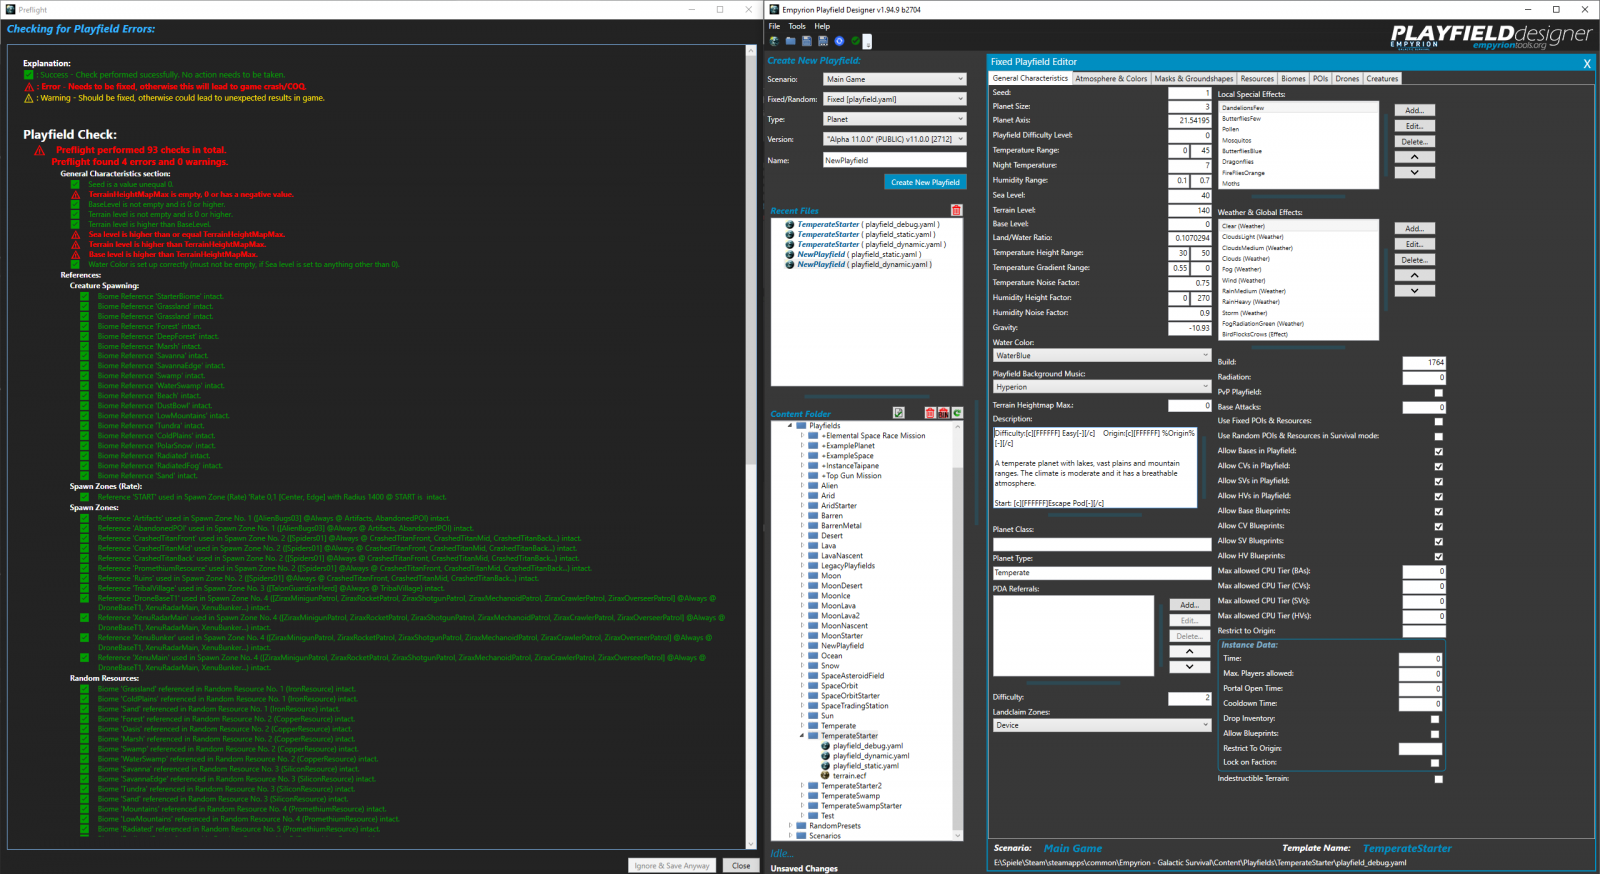Toggle the PvP Playfield checkbox
The height and width of the screenshot is (874, 1600).
click(x=1439, y=393)
